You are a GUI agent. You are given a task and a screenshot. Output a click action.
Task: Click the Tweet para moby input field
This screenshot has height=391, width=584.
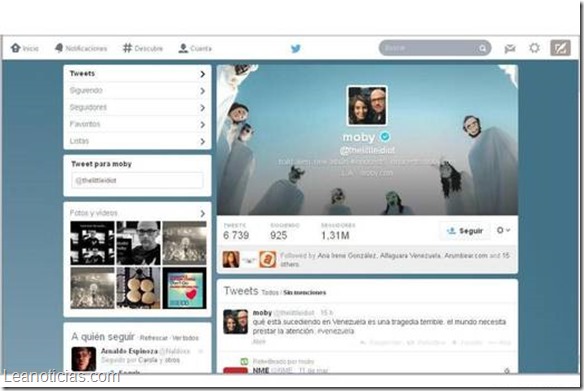click(137, 180)
